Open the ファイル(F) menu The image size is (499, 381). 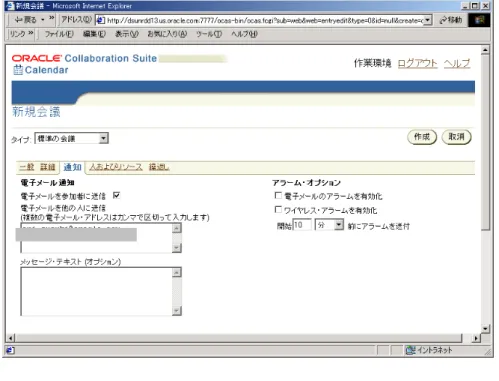click(59, 34)
